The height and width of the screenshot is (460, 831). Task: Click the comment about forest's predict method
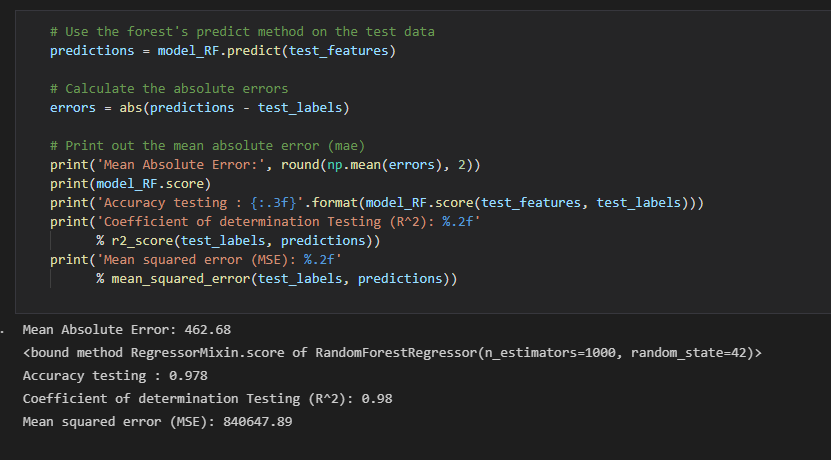pos(242,32)
